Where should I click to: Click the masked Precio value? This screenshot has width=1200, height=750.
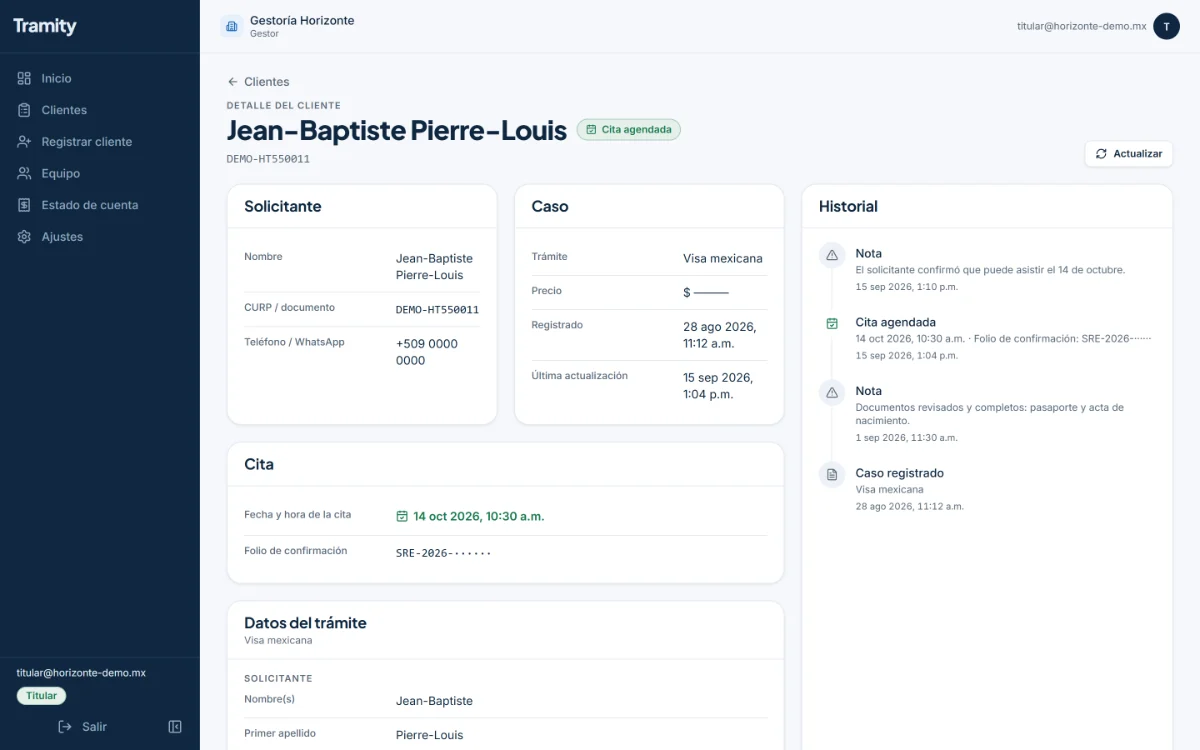click(706, 293)
